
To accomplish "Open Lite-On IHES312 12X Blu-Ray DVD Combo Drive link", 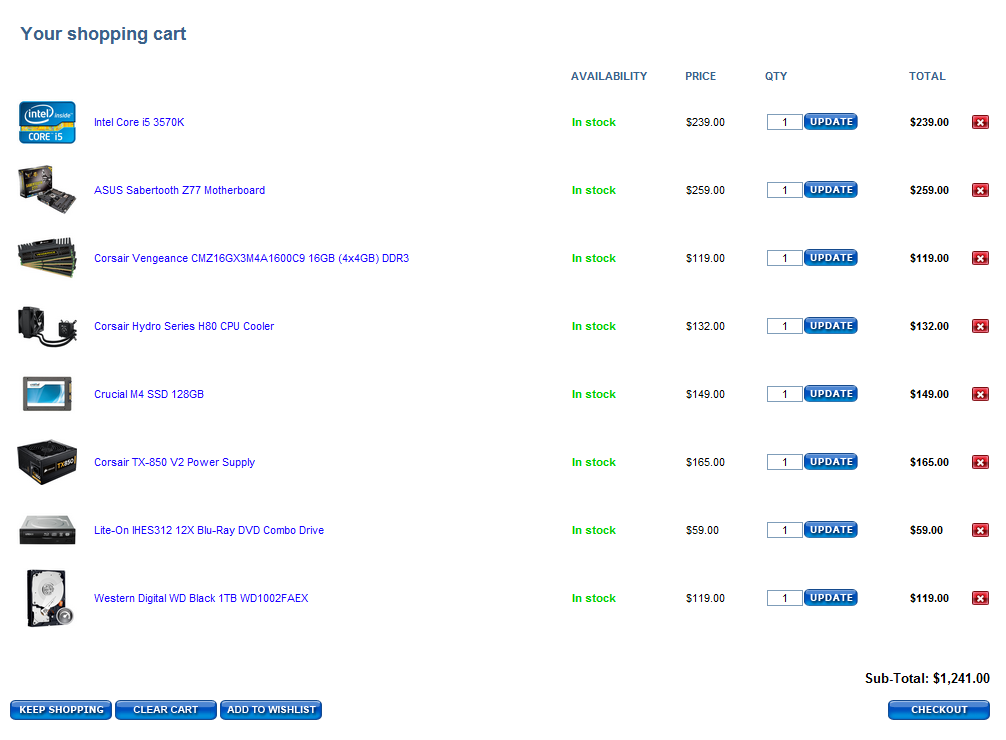I will [209, 530].
